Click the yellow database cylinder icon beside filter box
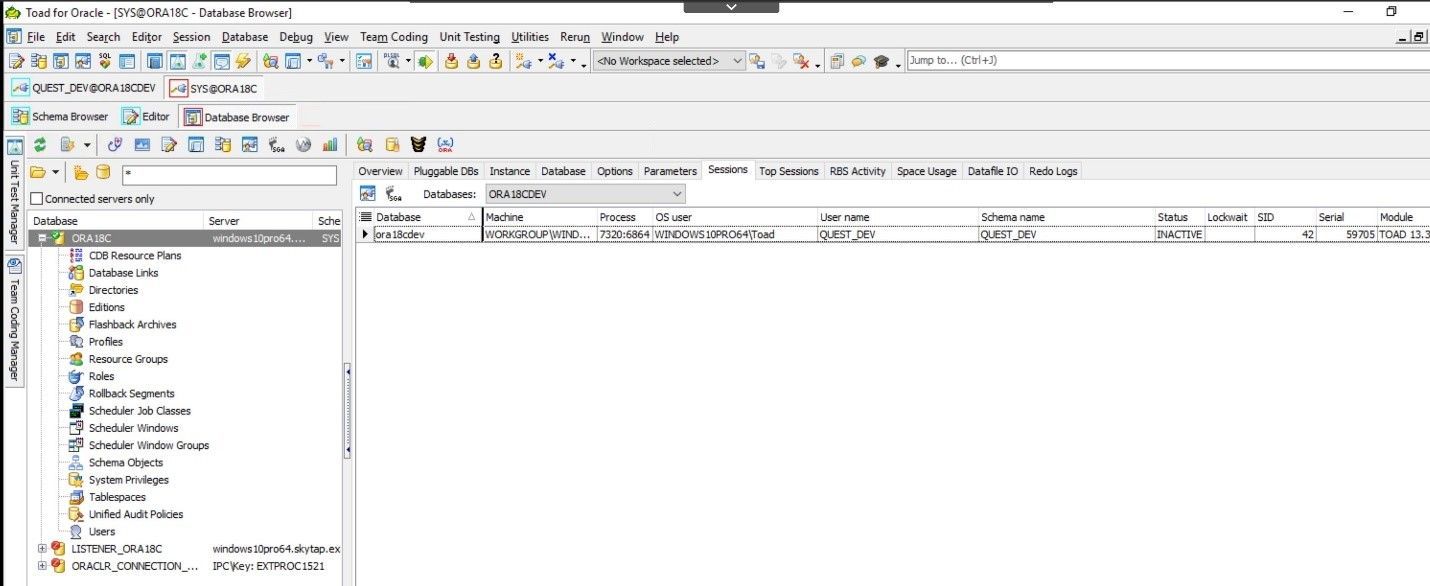This screenshot has width=1430, height=586. click(103, 172)
